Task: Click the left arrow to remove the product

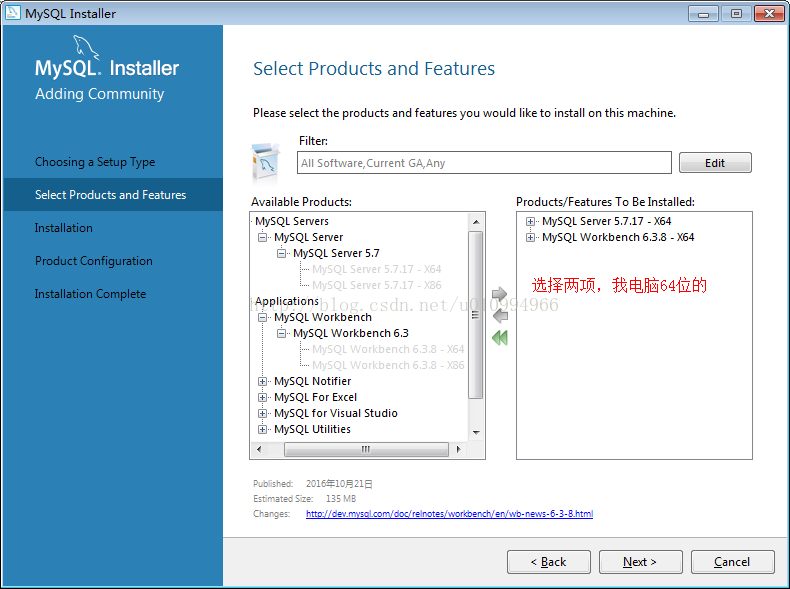Action: (x=500, y=316)
